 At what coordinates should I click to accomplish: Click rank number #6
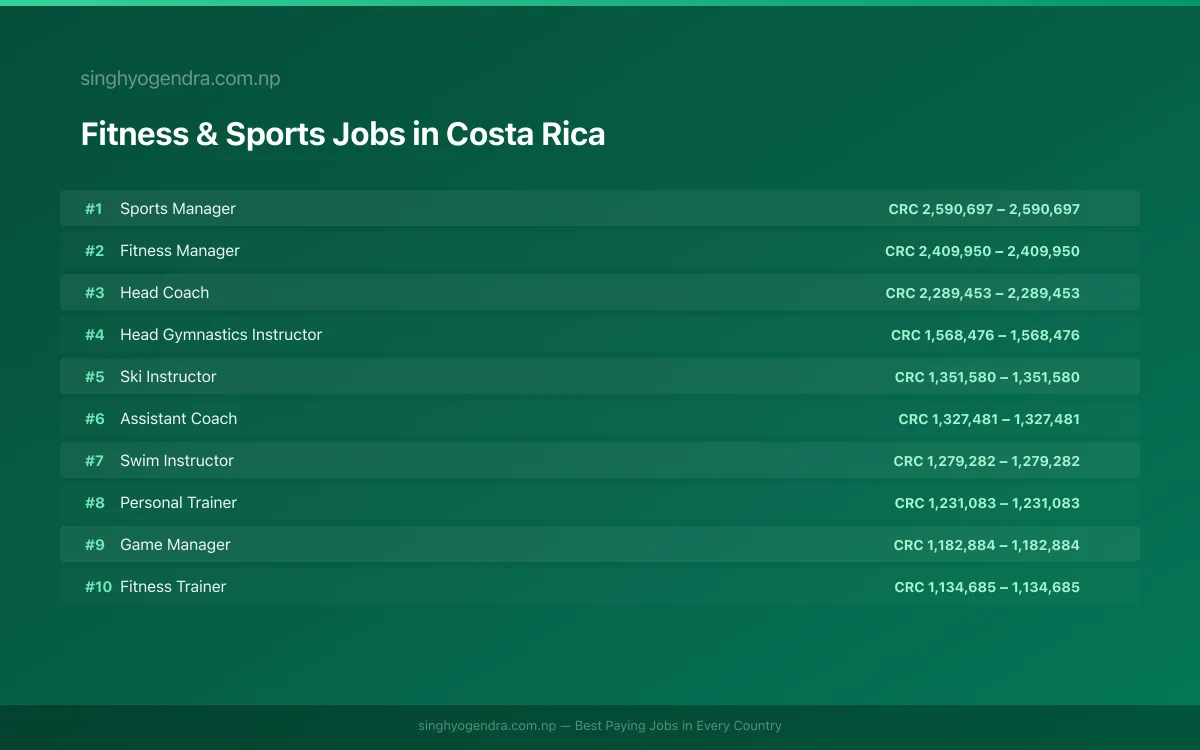(x=94, y=419)
